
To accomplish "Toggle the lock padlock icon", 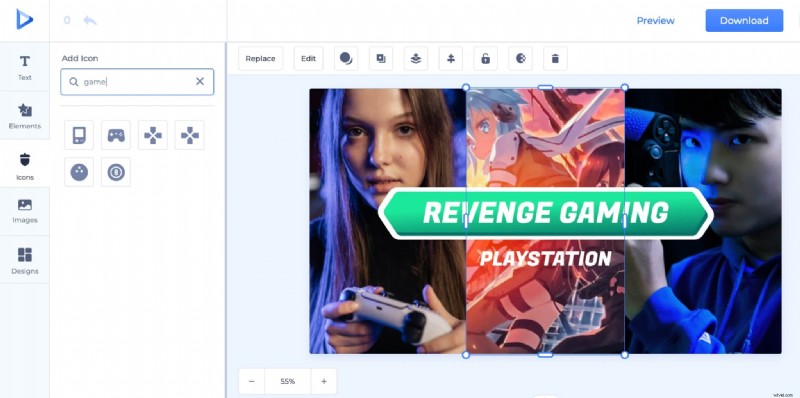I will [x=485, y=59].
